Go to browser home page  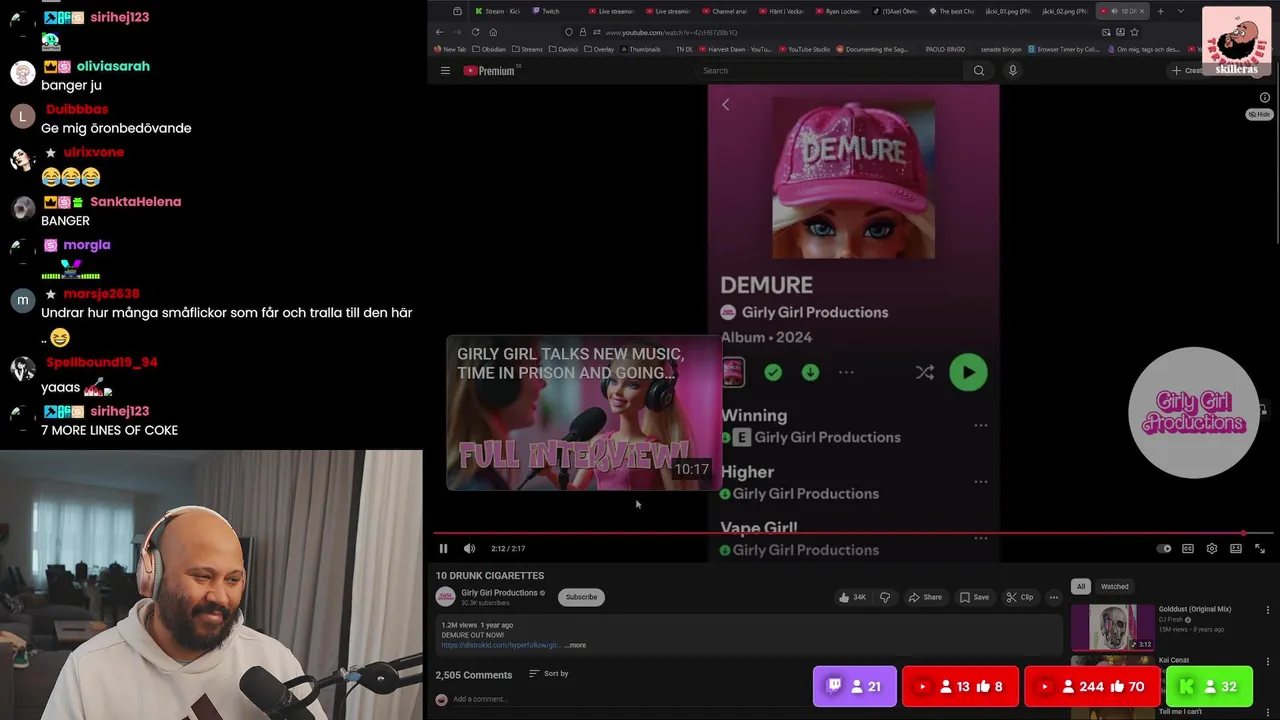click(x=493, y=32)
